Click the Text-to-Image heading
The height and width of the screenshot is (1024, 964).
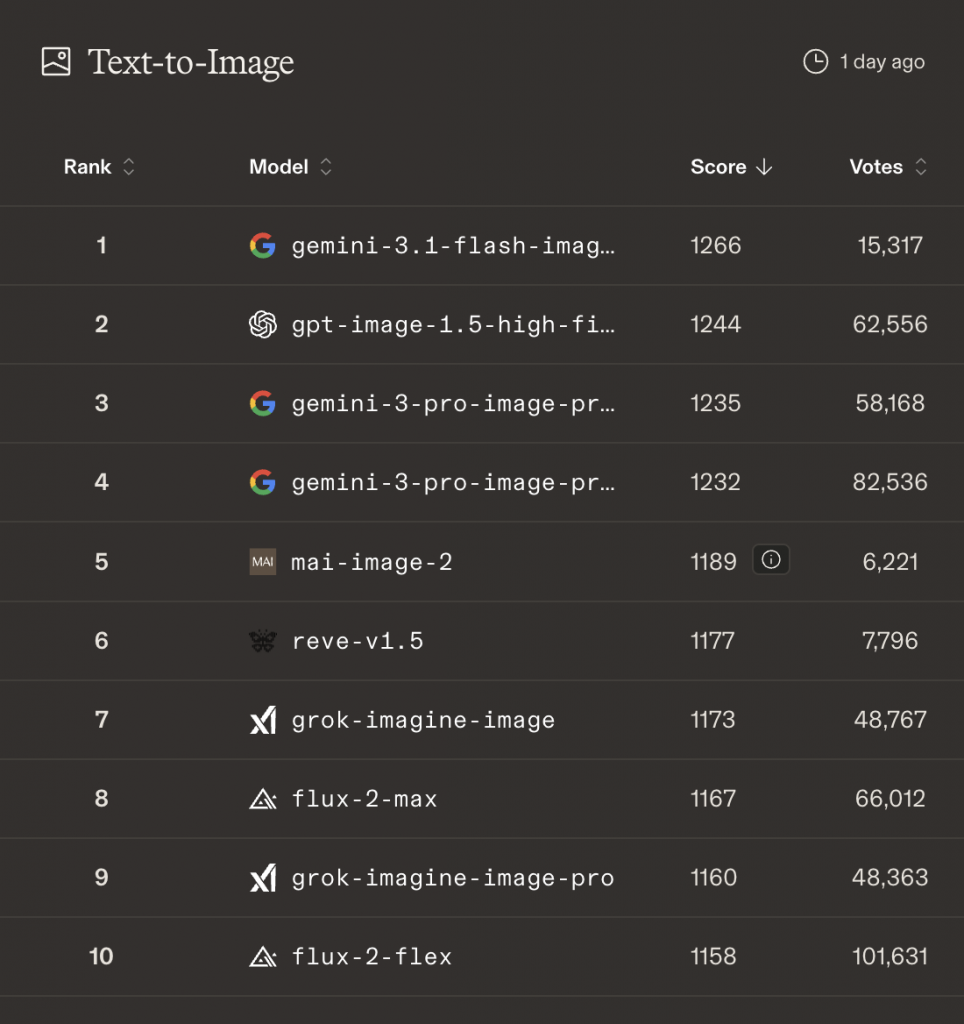pyautogui.click(x=191, y=62)
